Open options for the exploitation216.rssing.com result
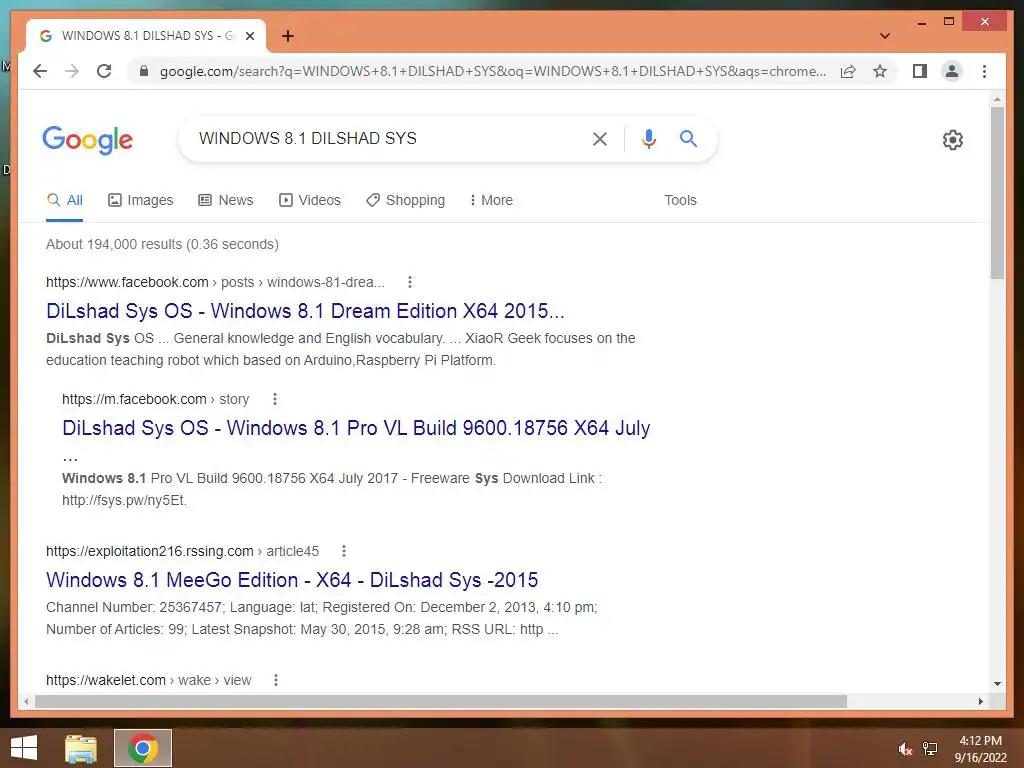The height and width of the screenshot is (768, 1024). [344, 551]
